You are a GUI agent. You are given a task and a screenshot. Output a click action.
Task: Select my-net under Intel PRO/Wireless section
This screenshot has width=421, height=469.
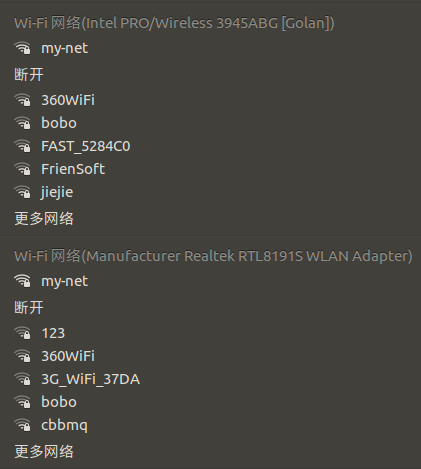(210, 48)
